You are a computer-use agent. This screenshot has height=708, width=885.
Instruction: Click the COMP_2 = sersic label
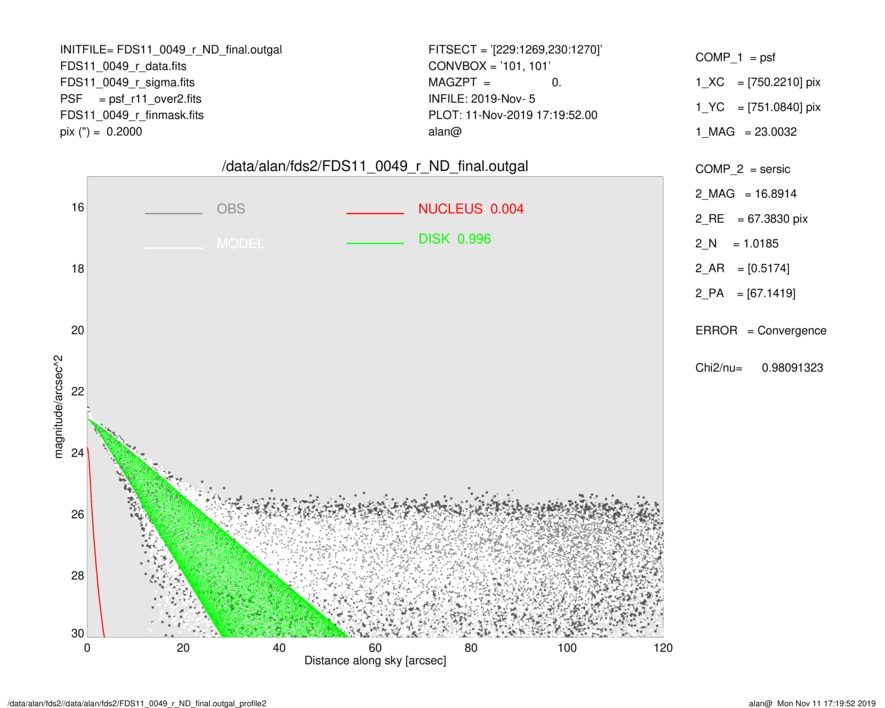pos(742,169)
